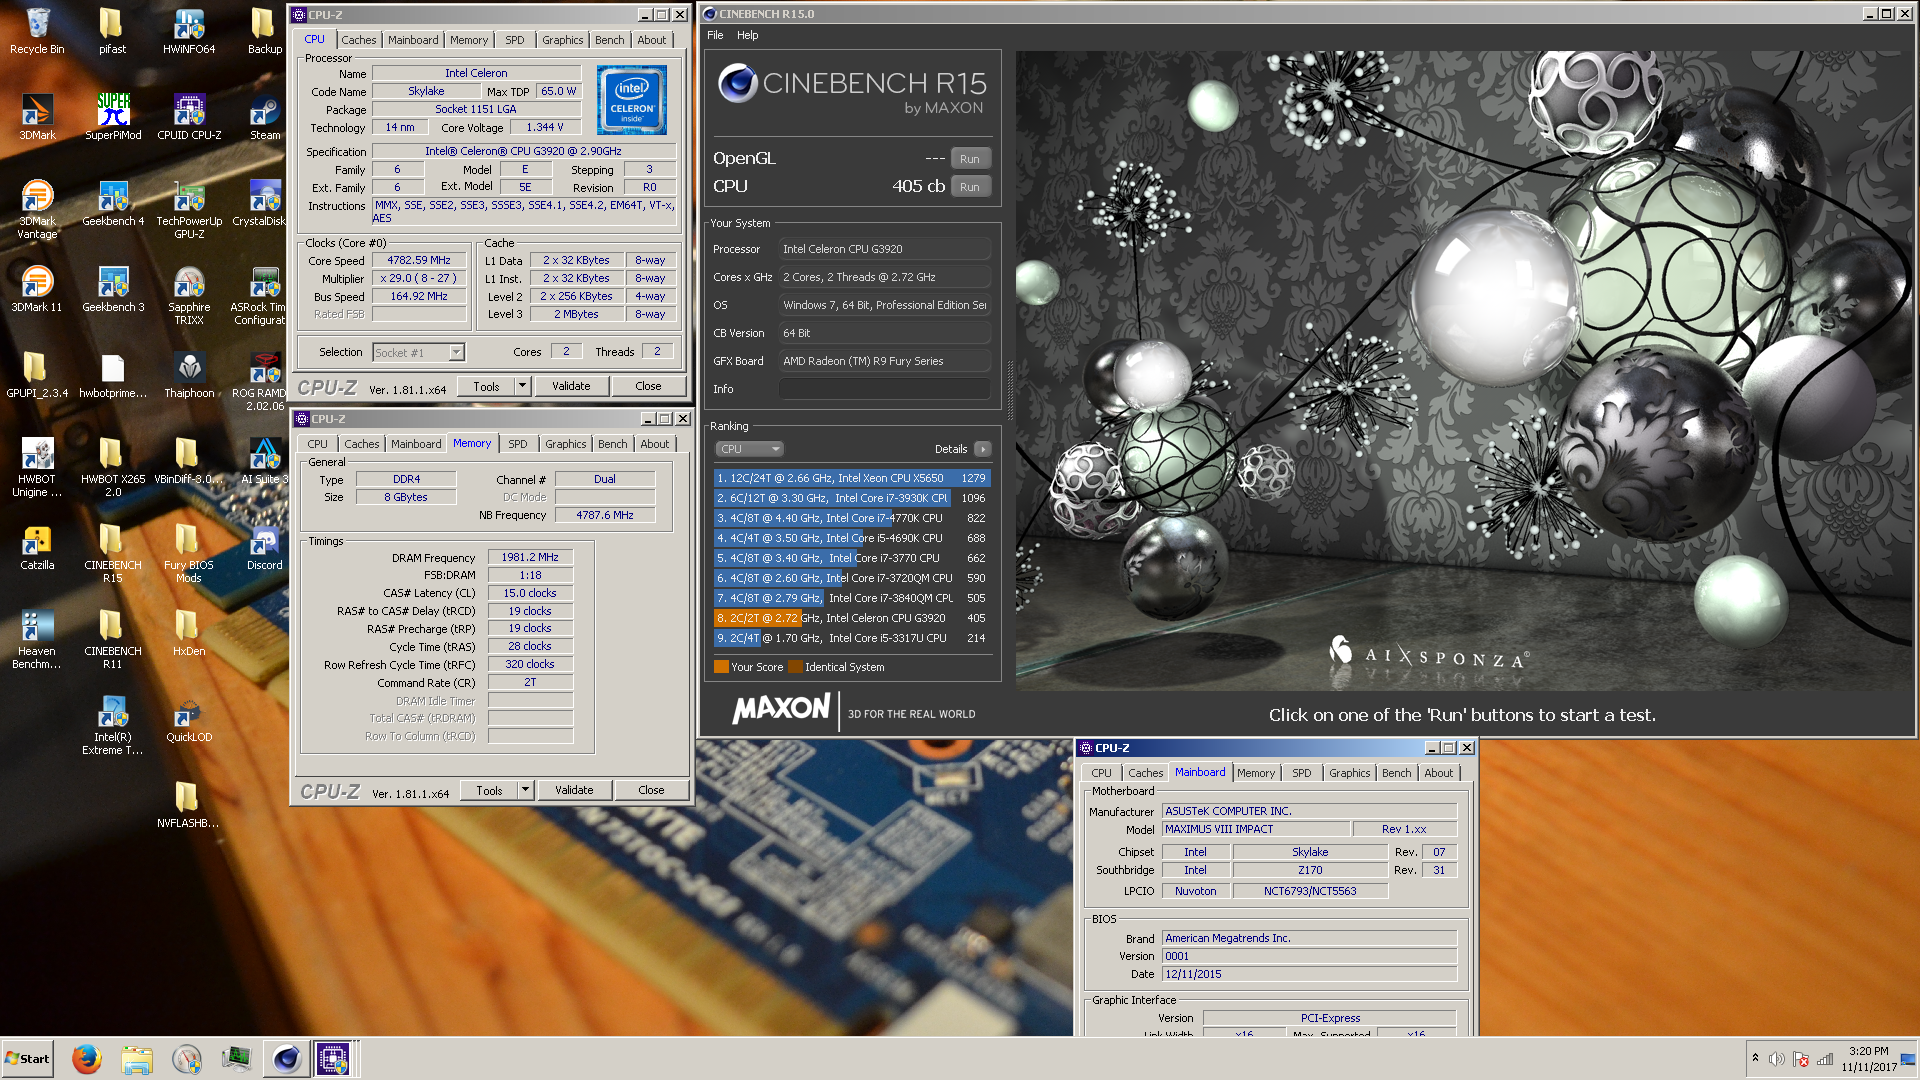Launch QuickLOD desktop shortcut
Viewport: 1920px width, 1080px height.
(189, 719)
